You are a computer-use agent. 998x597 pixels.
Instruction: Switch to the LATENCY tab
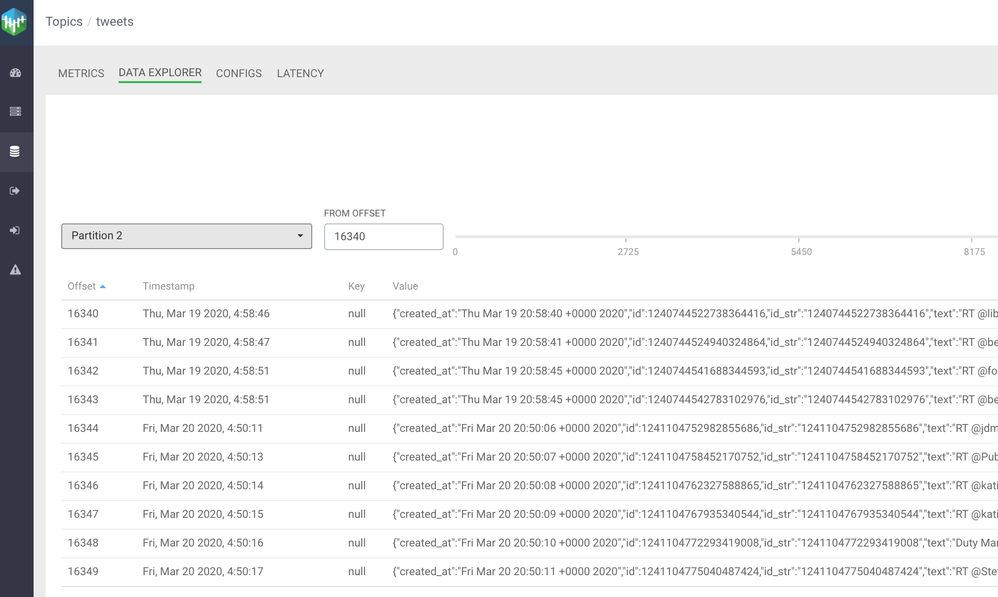[x=300, y=73]
